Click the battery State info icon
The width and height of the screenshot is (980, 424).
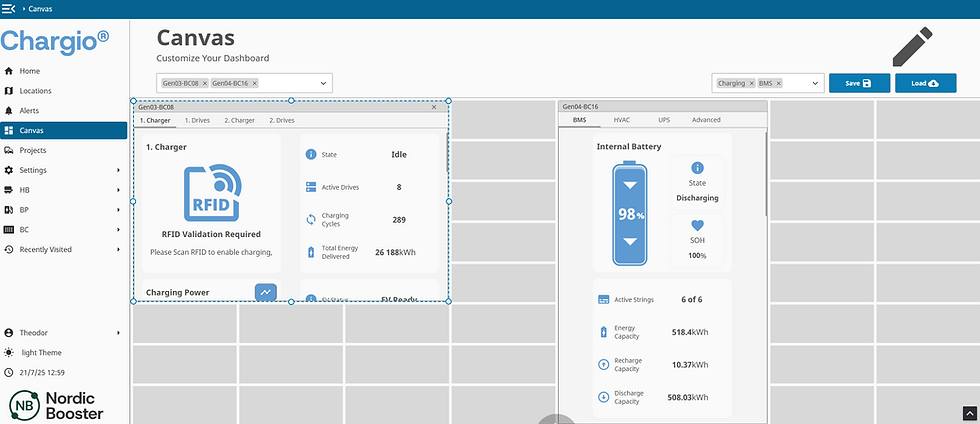[x=698, y=168]
